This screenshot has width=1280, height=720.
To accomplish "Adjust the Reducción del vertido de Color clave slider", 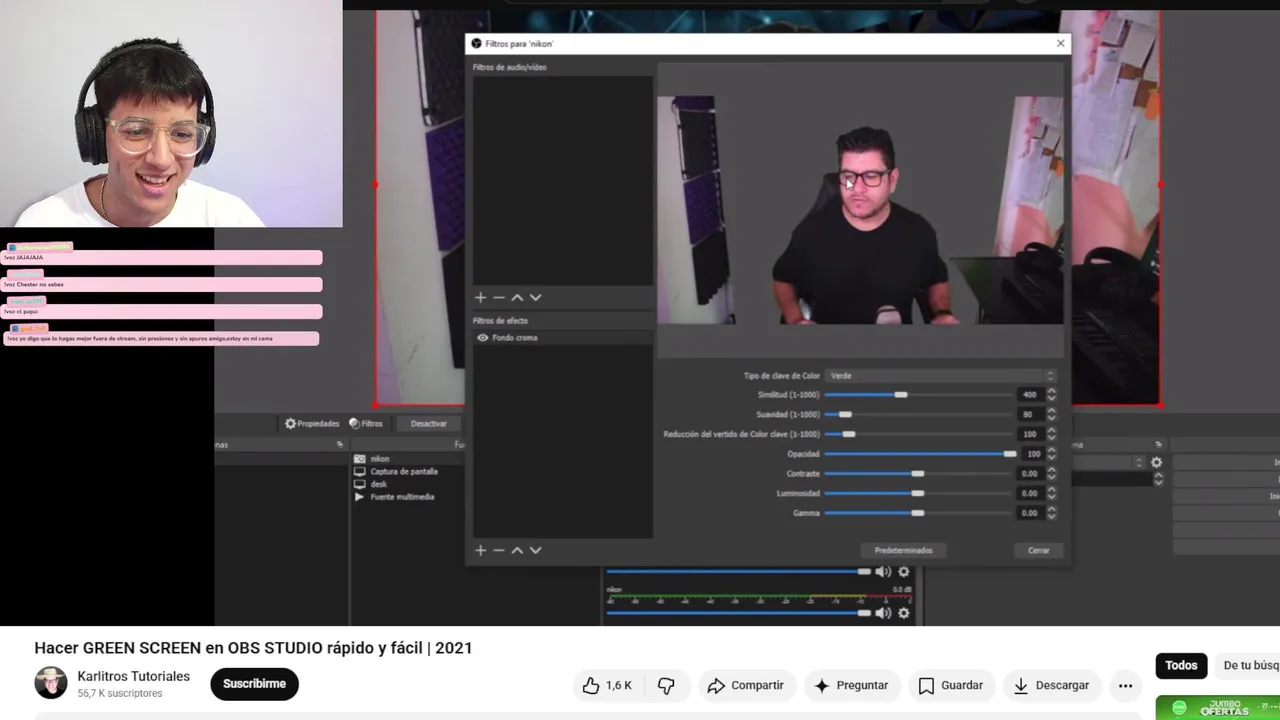I will 918,434.
